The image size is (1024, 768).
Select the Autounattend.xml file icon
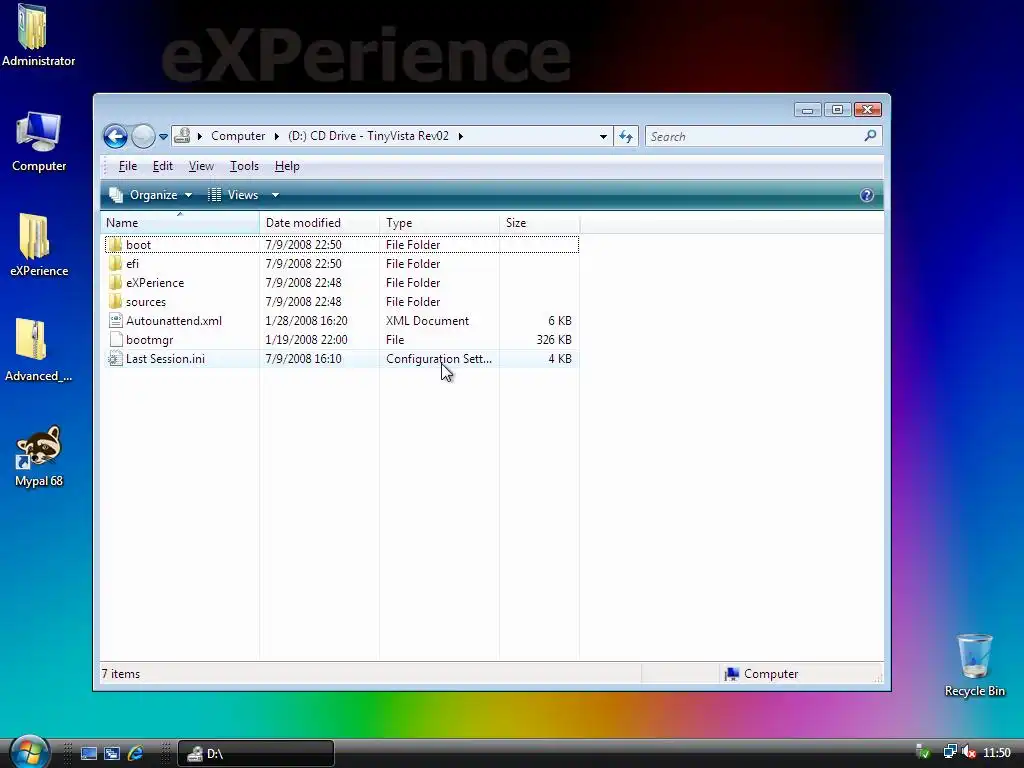point(116,321)
